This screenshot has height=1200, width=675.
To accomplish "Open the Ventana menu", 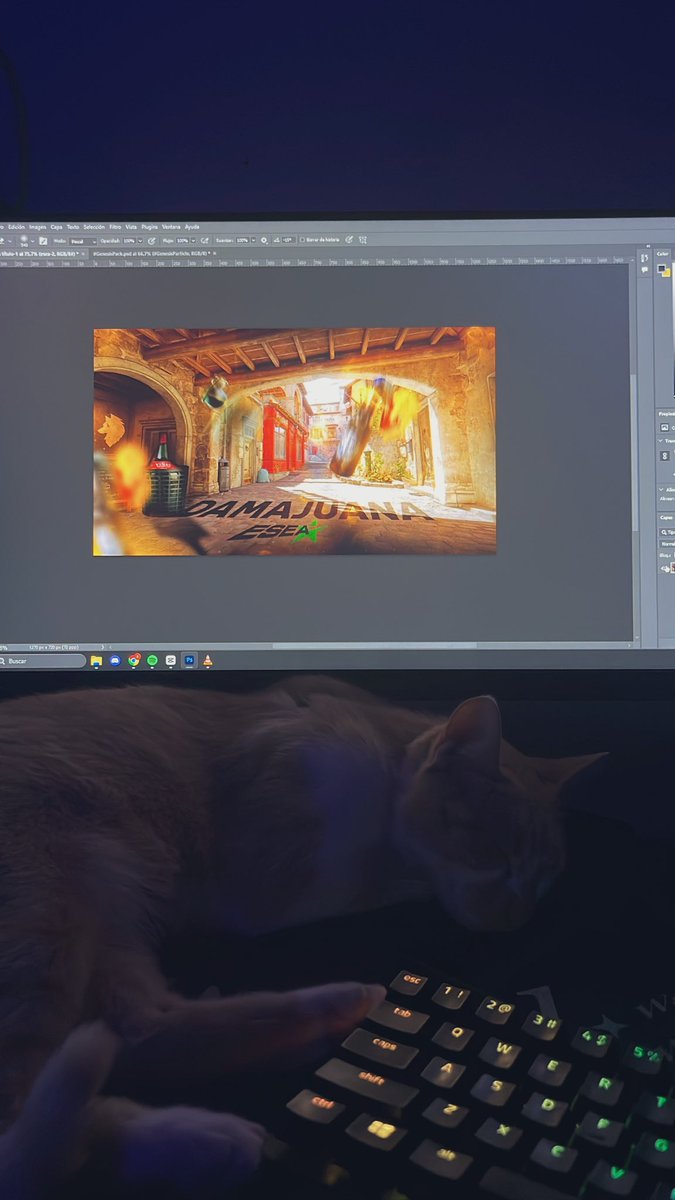I will [172, 227].
